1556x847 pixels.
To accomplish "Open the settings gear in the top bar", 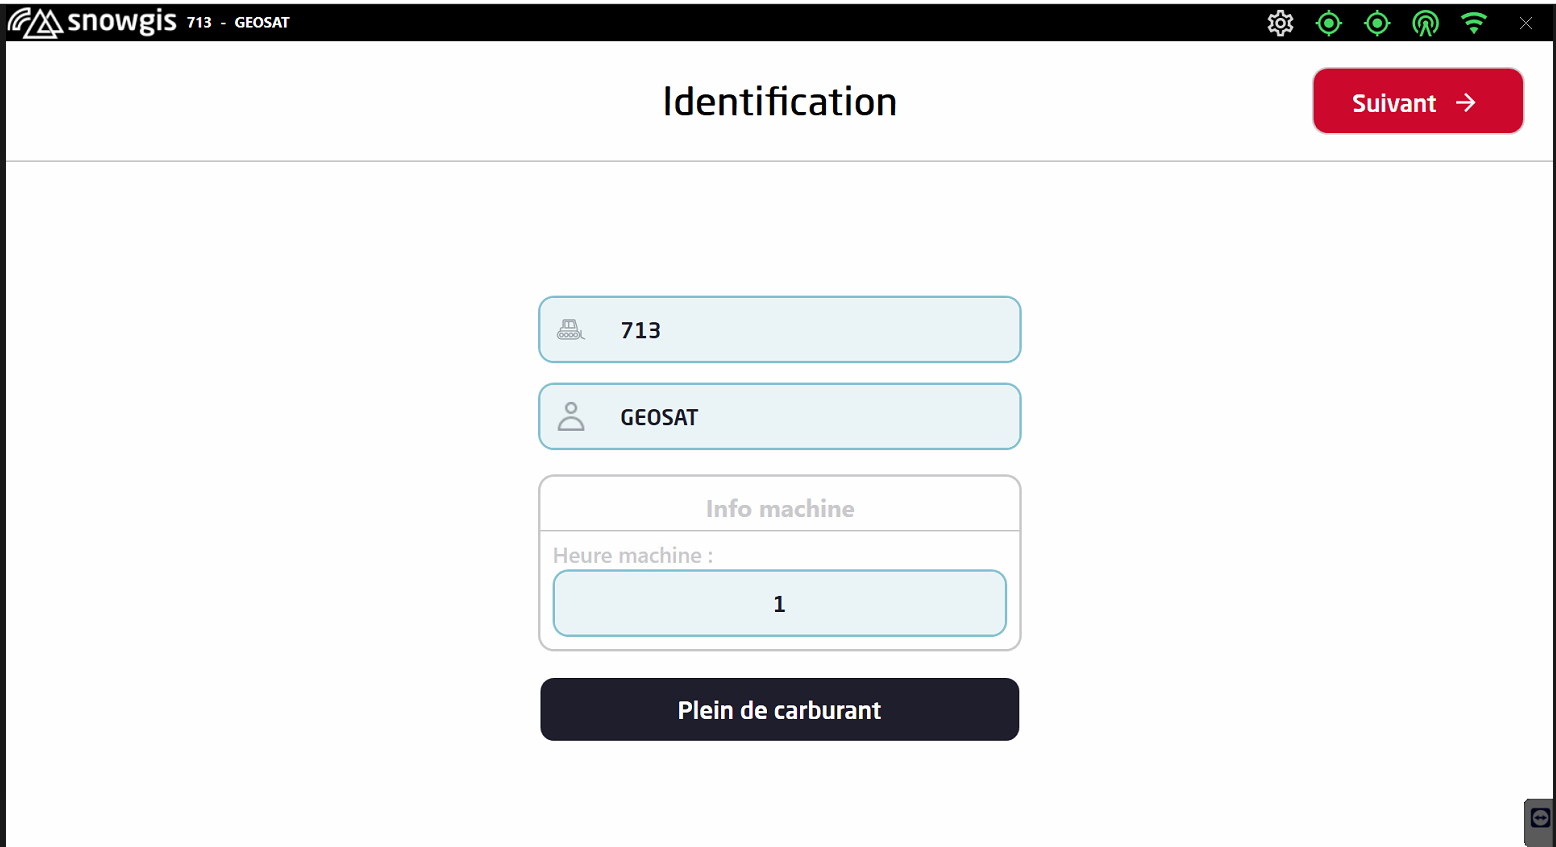I will tap(1280, 23).
